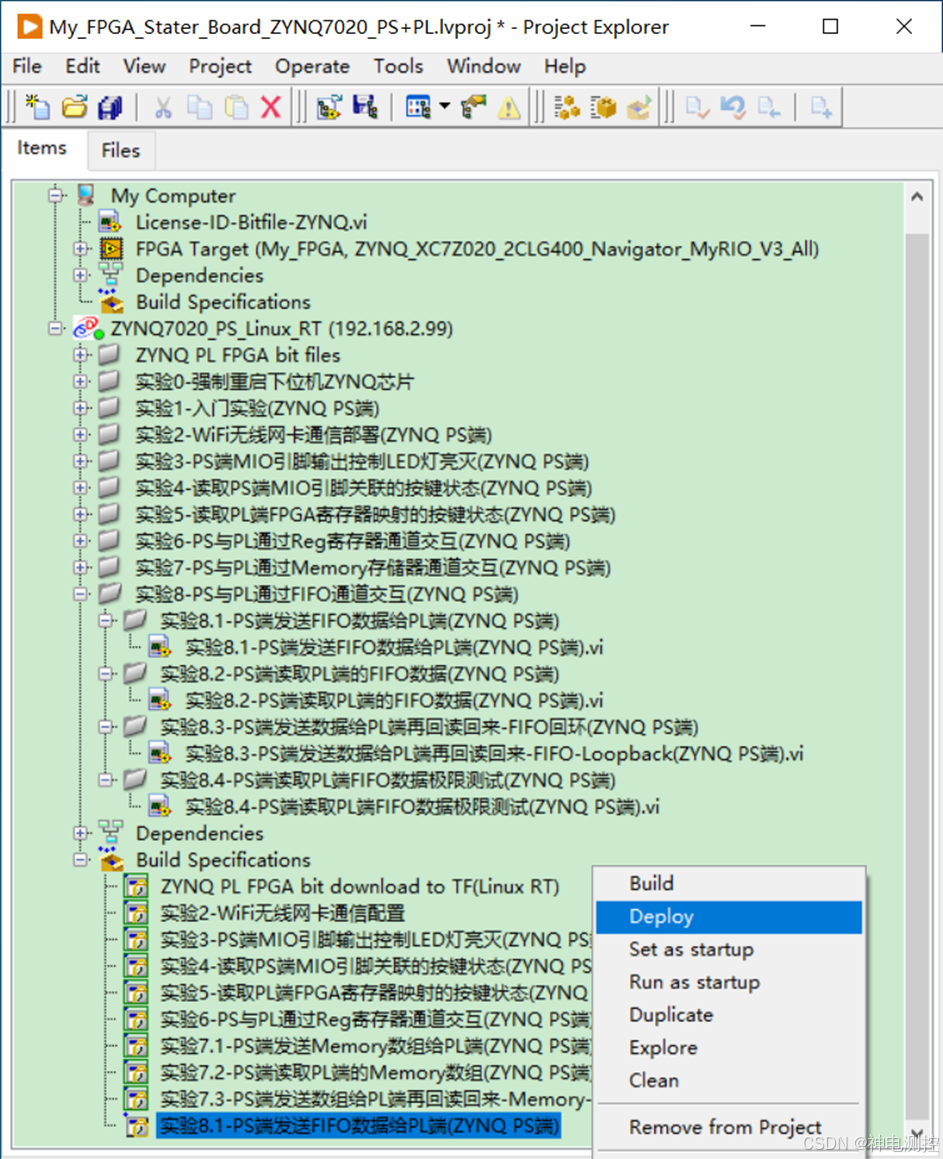Expand the 实验1-入门实验 folder

point(80,408)
